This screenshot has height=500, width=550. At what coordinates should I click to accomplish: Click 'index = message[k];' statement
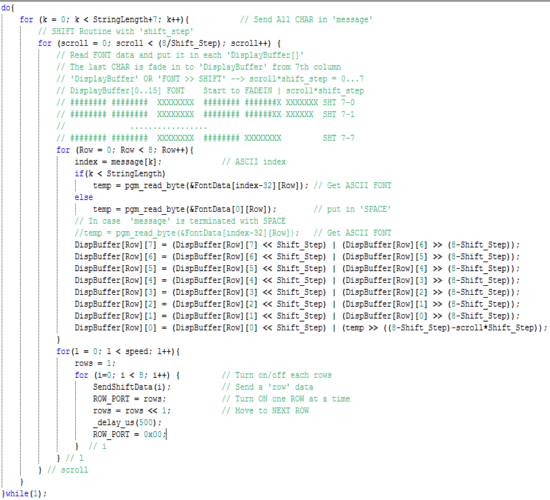pyautogui.click(x=118, y=162)
